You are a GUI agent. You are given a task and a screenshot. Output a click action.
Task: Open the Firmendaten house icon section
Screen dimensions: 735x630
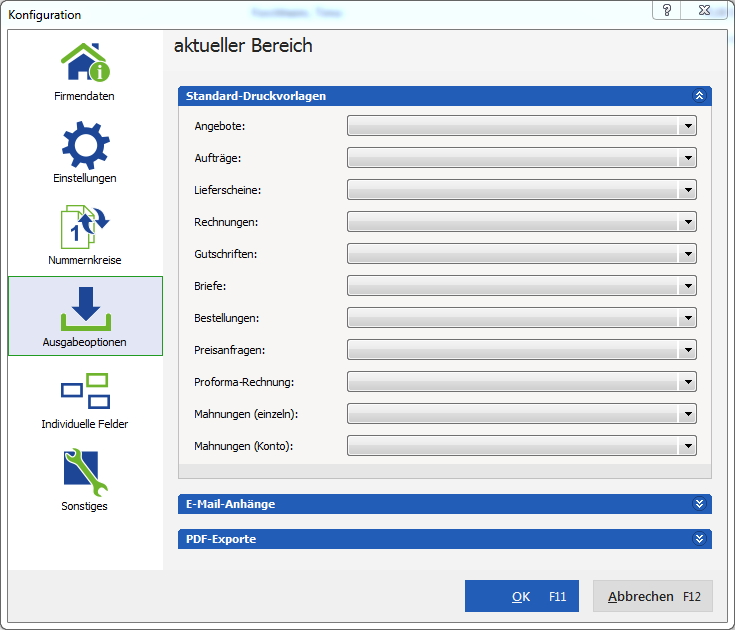85,62
